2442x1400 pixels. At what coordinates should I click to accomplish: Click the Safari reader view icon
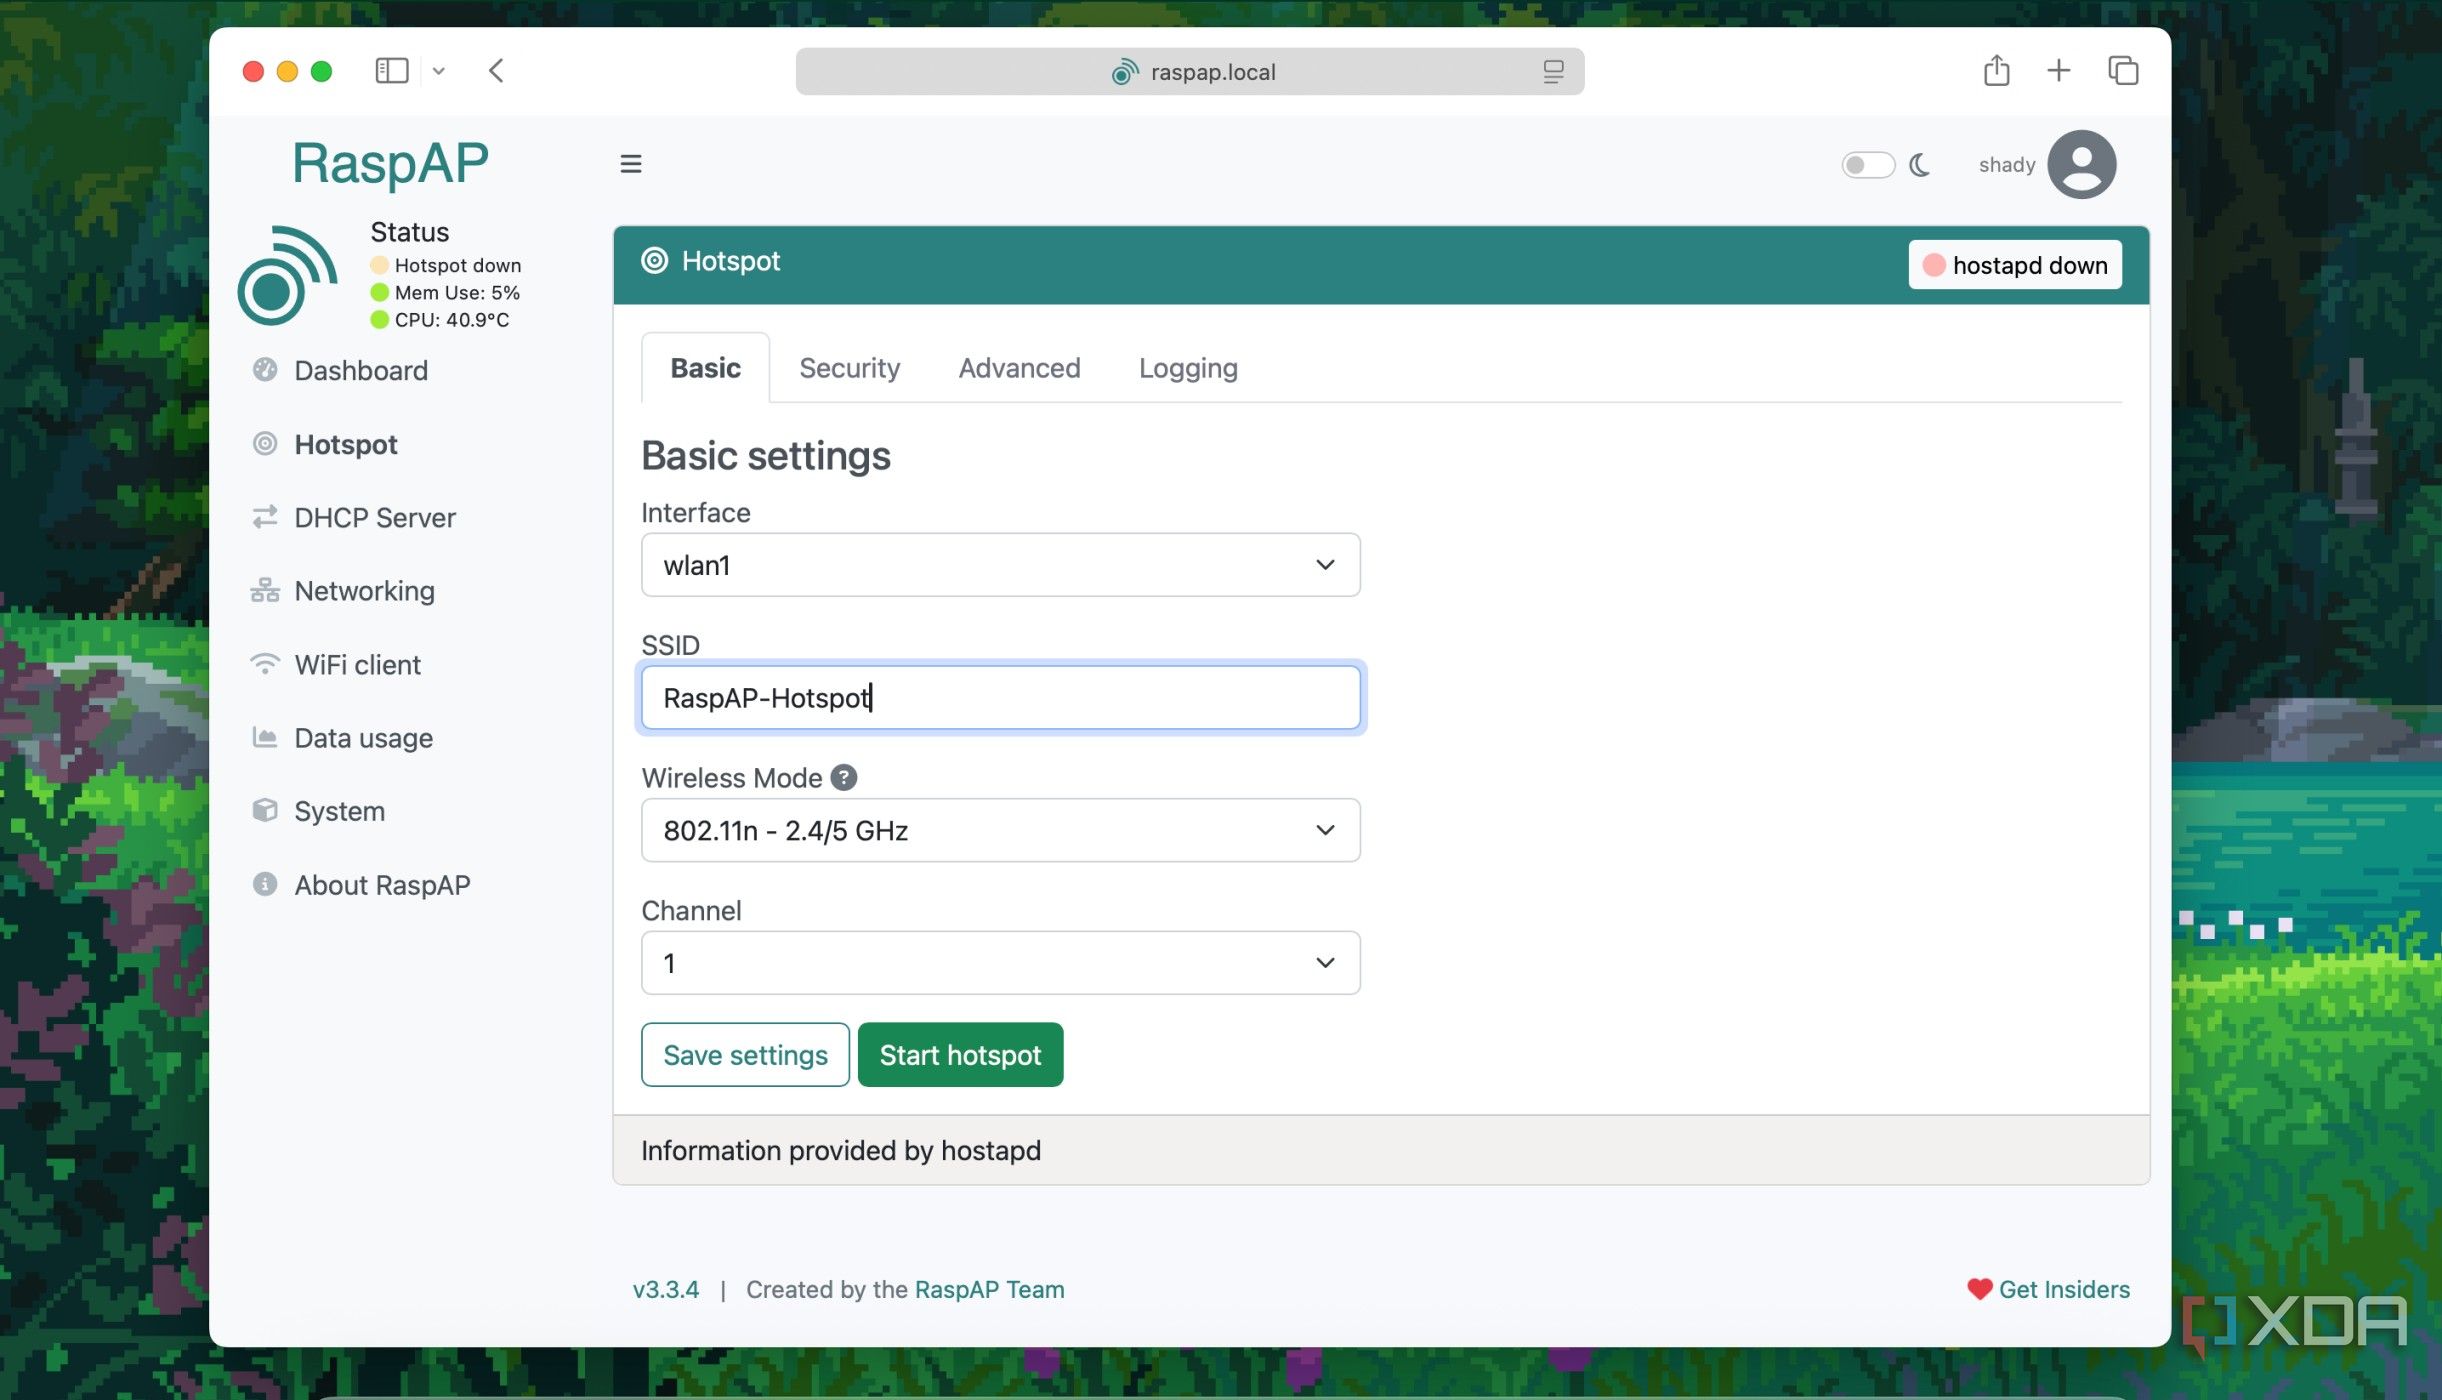click(x=1552, y=71)
